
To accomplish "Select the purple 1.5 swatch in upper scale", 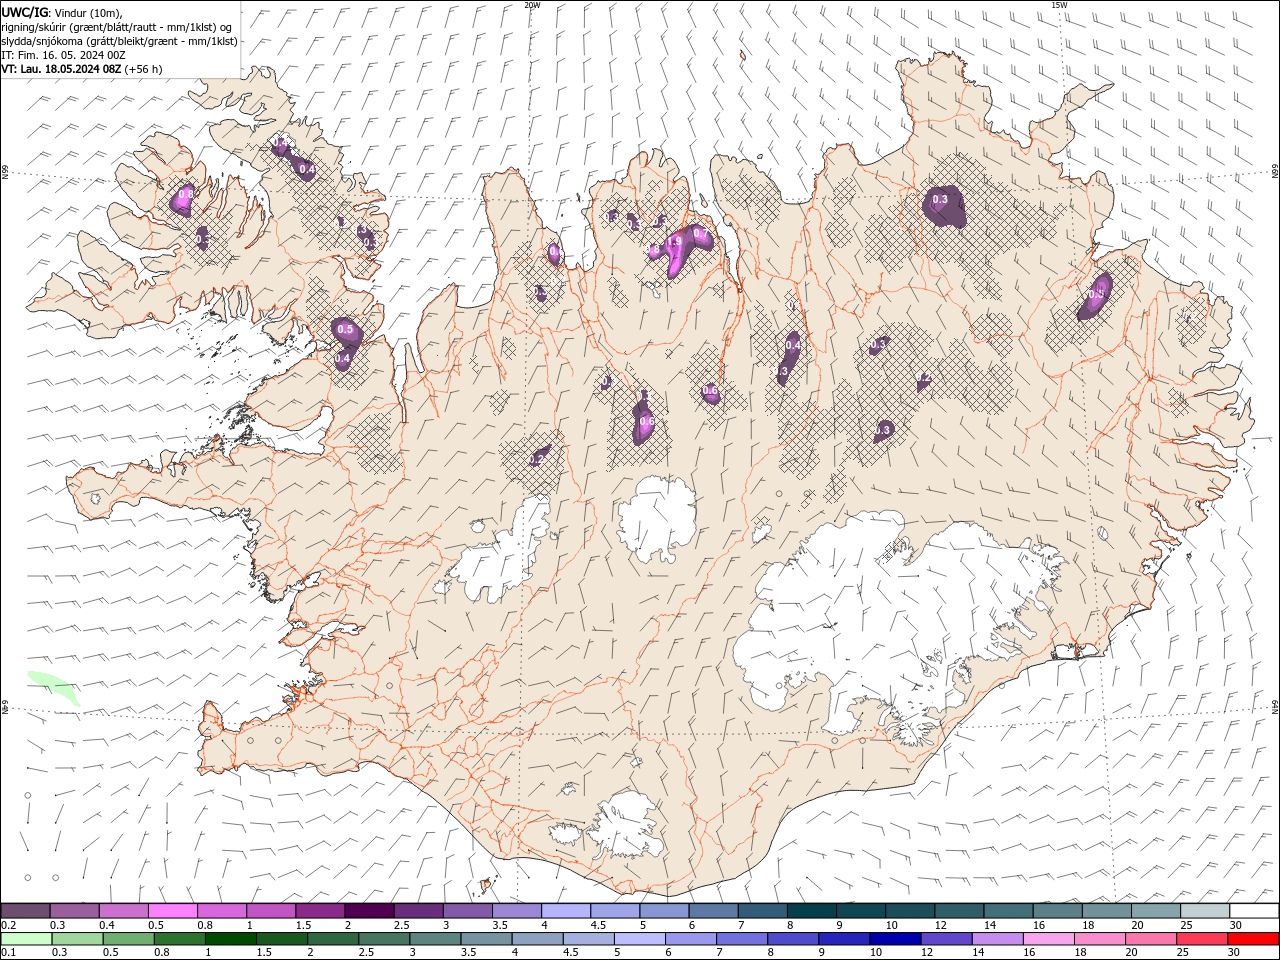I will (320, 911).
